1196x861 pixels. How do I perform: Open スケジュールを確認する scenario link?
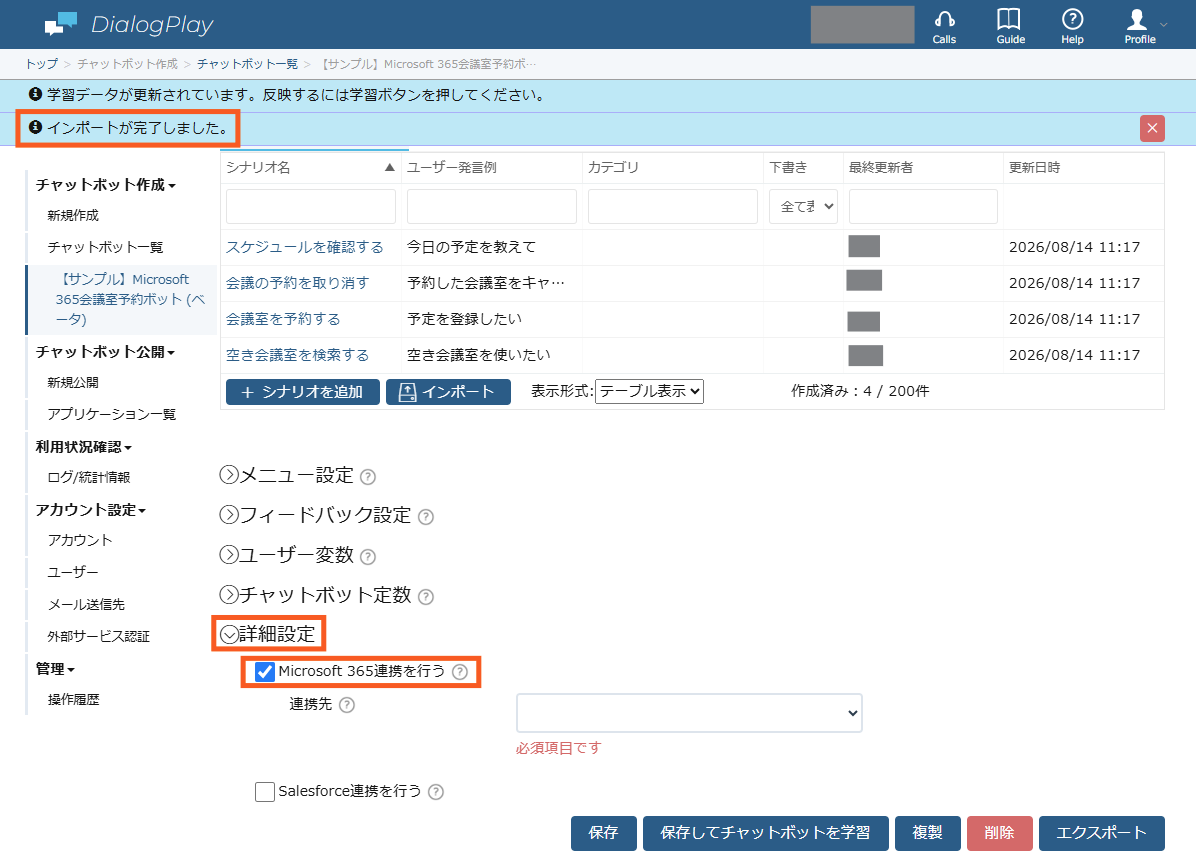pos(304,247)
